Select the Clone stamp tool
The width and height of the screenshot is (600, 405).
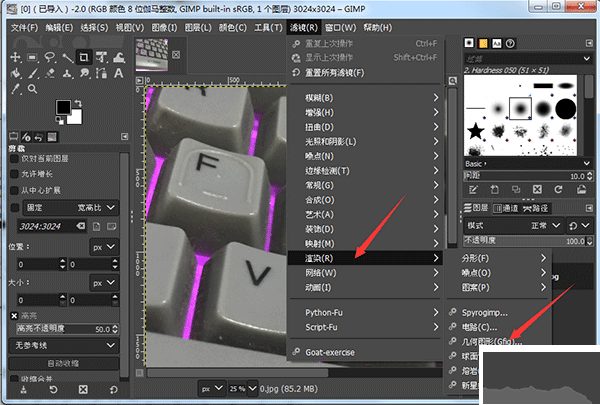67,73
